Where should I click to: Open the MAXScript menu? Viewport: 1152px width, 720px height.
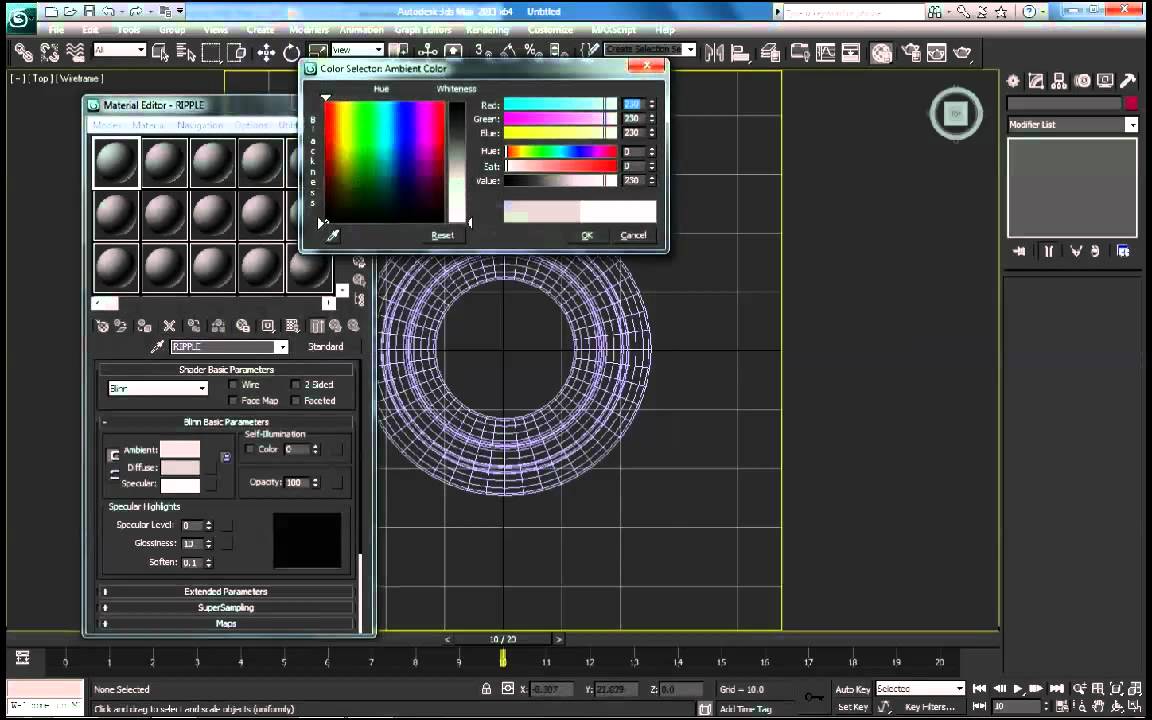(613, 30)
